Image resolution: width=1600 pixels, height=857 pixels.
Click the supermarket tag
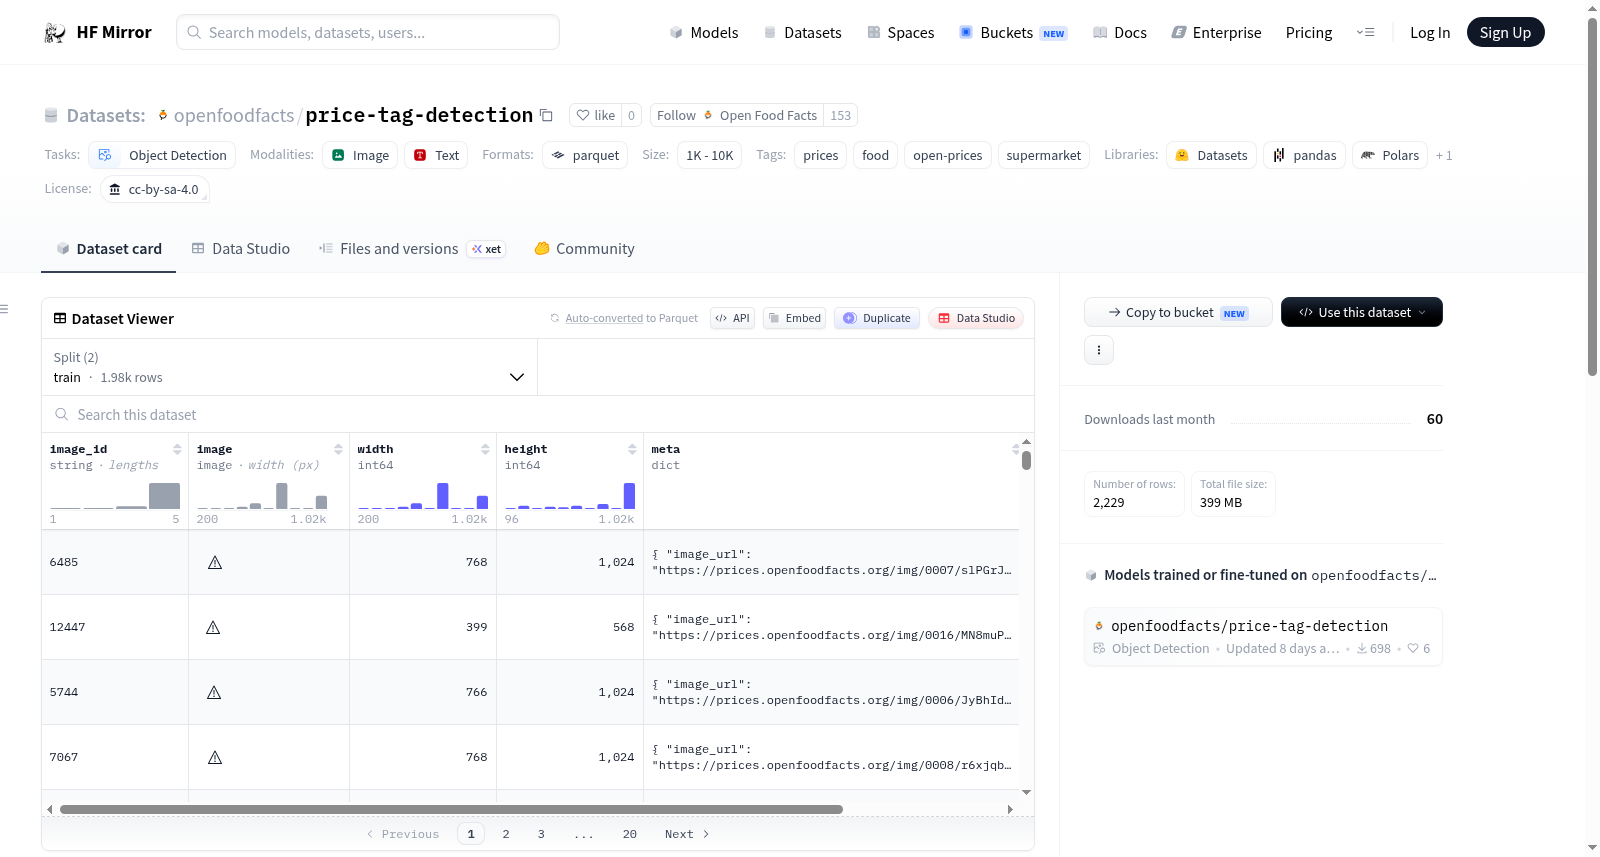point(1044,155)
